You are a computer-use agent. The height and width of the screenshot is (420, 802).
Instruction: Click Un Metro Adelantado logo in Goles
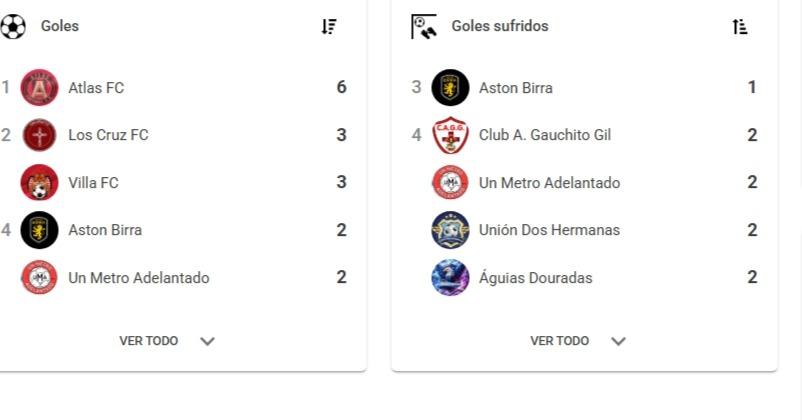point(40,278)
